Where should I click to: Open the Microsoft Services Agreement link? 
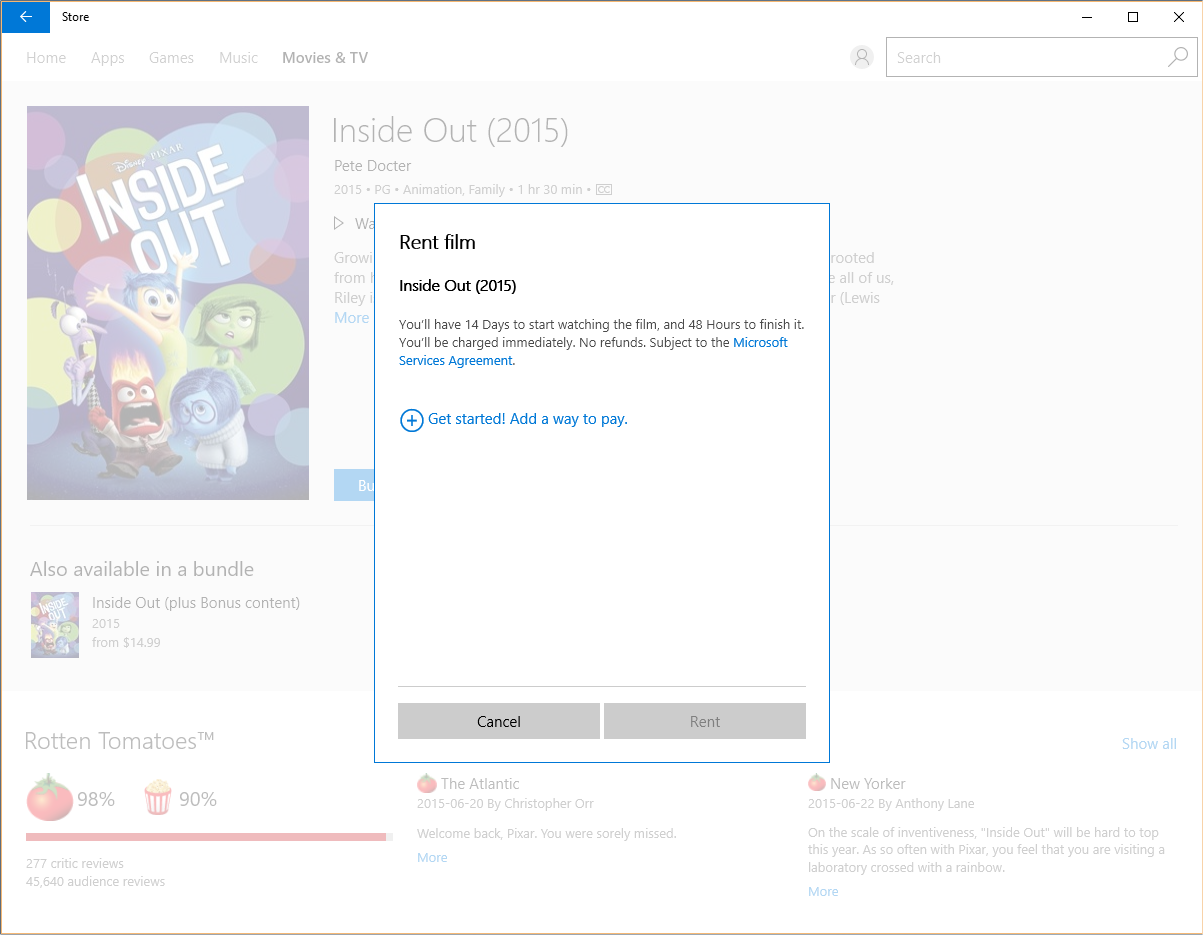pyautogui.click(x=593, y=351)
